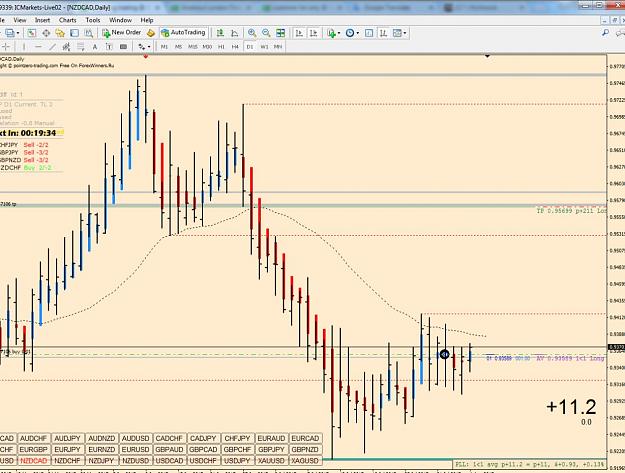Open the Market Watch panel icon
Viewport: 625px width, 473px height.
[31, 33]
